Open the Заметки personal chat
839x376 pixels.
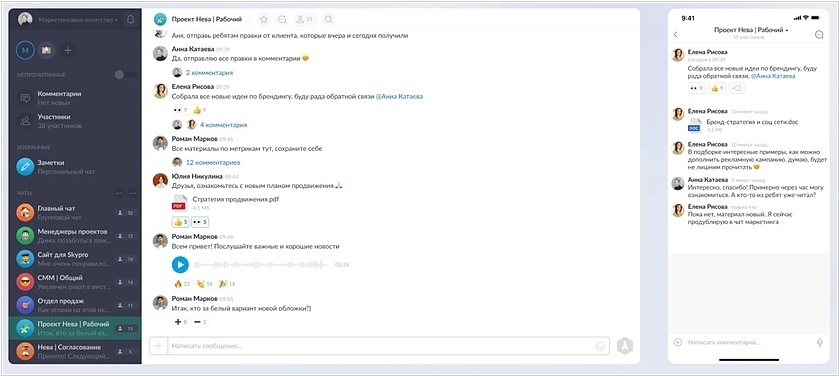75,167
